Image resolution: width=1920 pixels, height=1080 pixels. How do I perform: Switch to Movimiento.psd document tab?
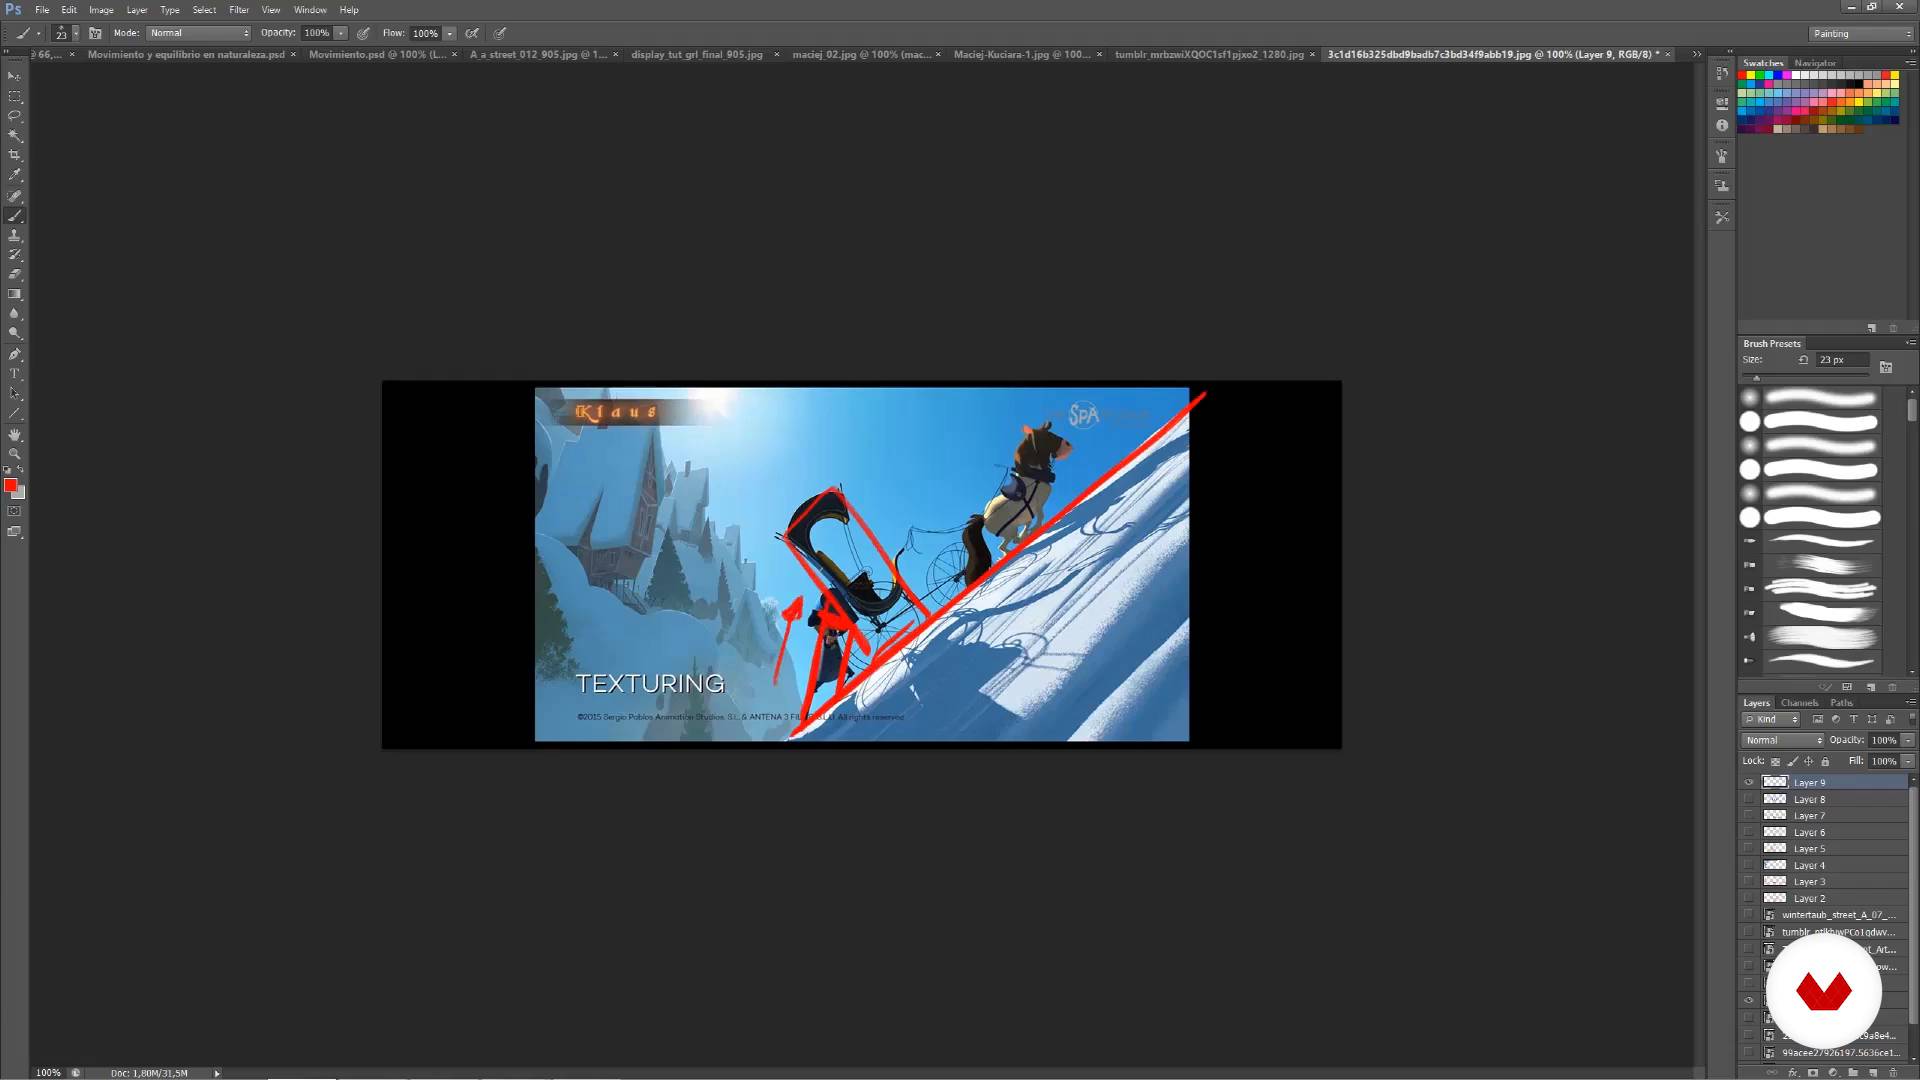click(x=378, y=54)
